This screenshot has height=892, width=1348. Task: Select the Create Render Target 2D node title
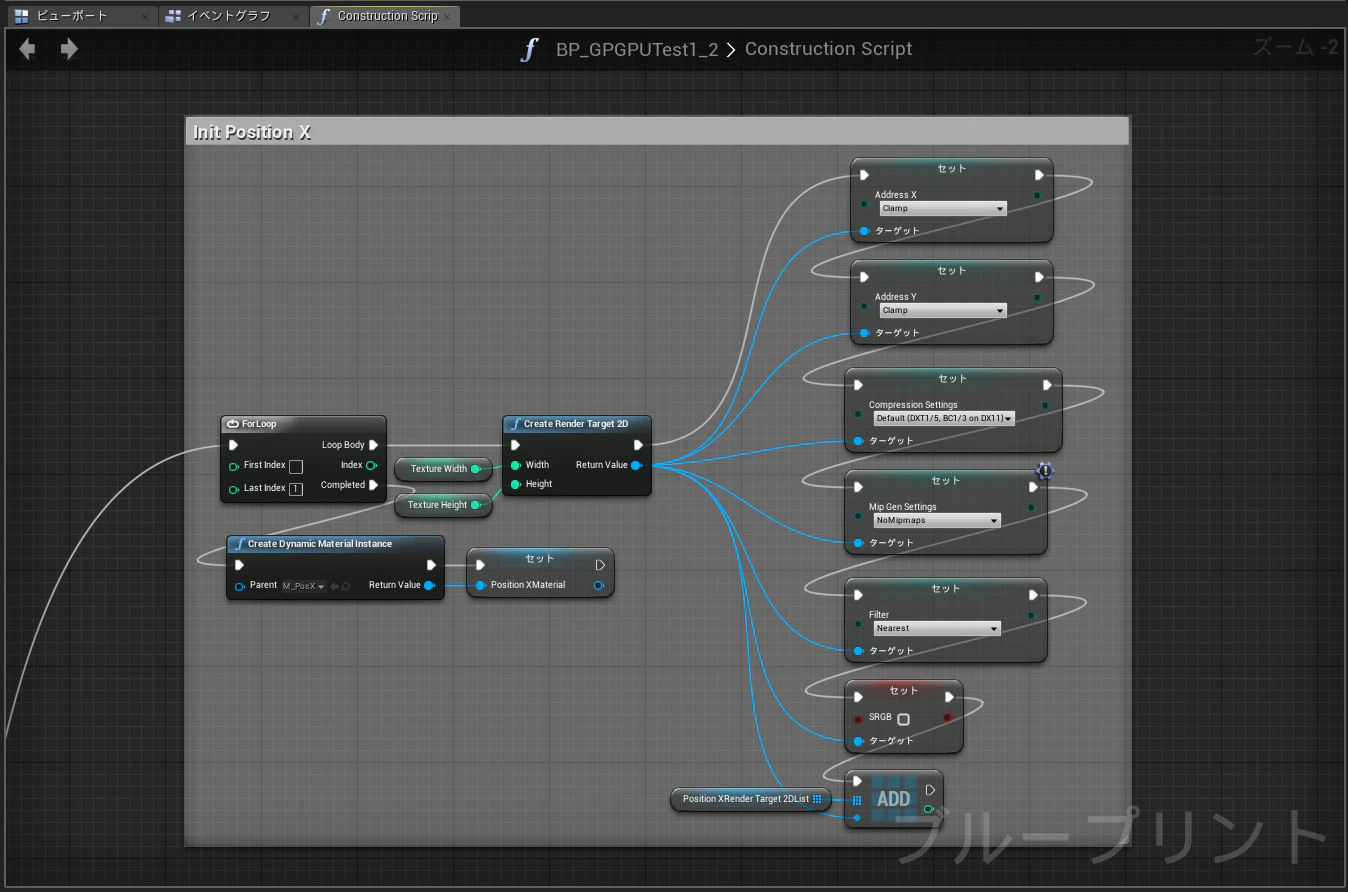pyautogui.click(x=577, y=424)
